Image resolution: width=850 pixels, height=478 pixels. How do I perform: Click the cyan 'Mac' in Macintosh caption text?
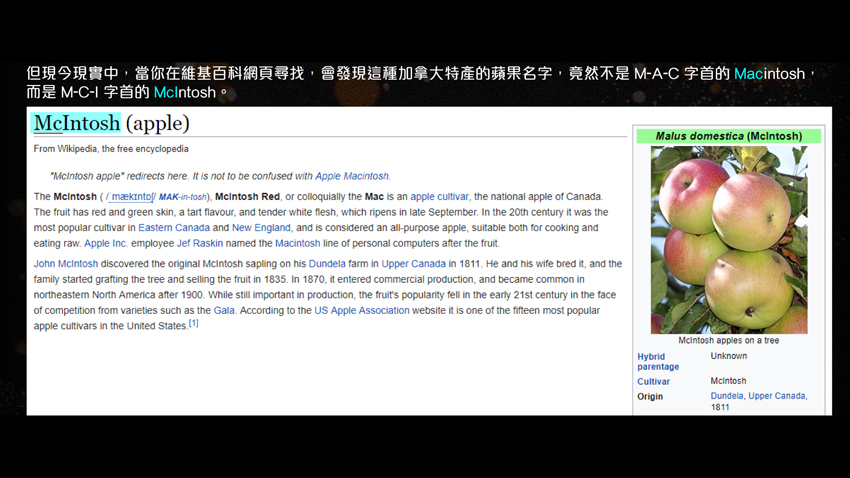point(749,74)
